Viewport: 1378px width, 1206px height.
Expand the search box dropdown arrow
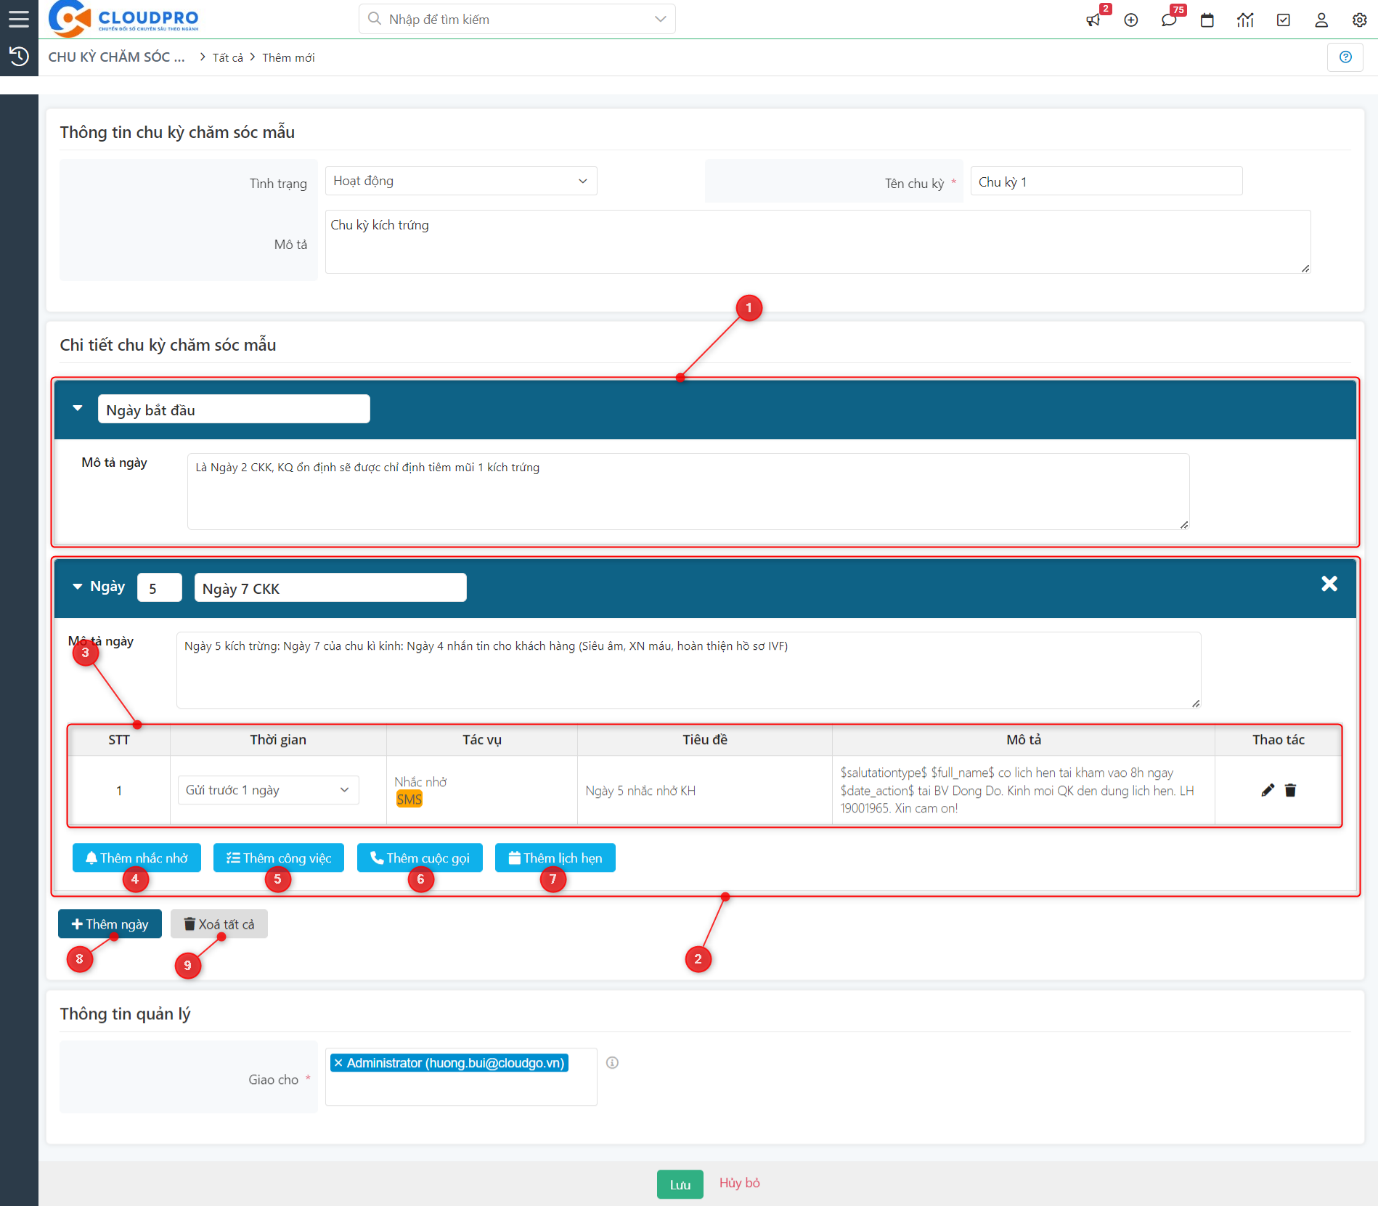point(660,19)
